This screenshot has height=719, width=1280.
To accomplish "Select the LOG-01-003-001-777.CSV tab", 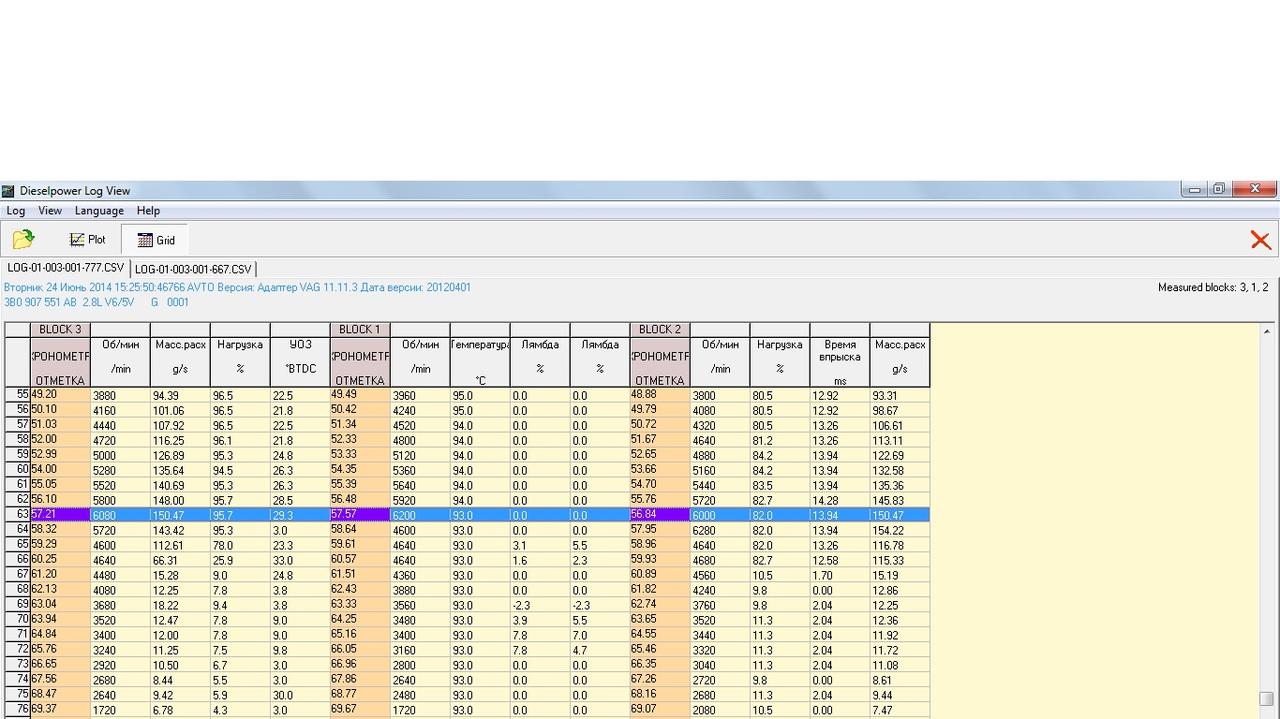I will pyautogui.click(x=66, y=268).
